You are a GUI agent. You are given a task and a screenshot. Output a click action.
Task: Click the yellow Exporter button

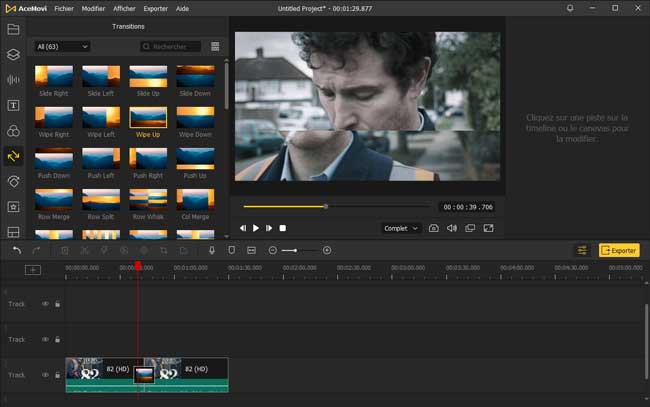click(619, 250)
